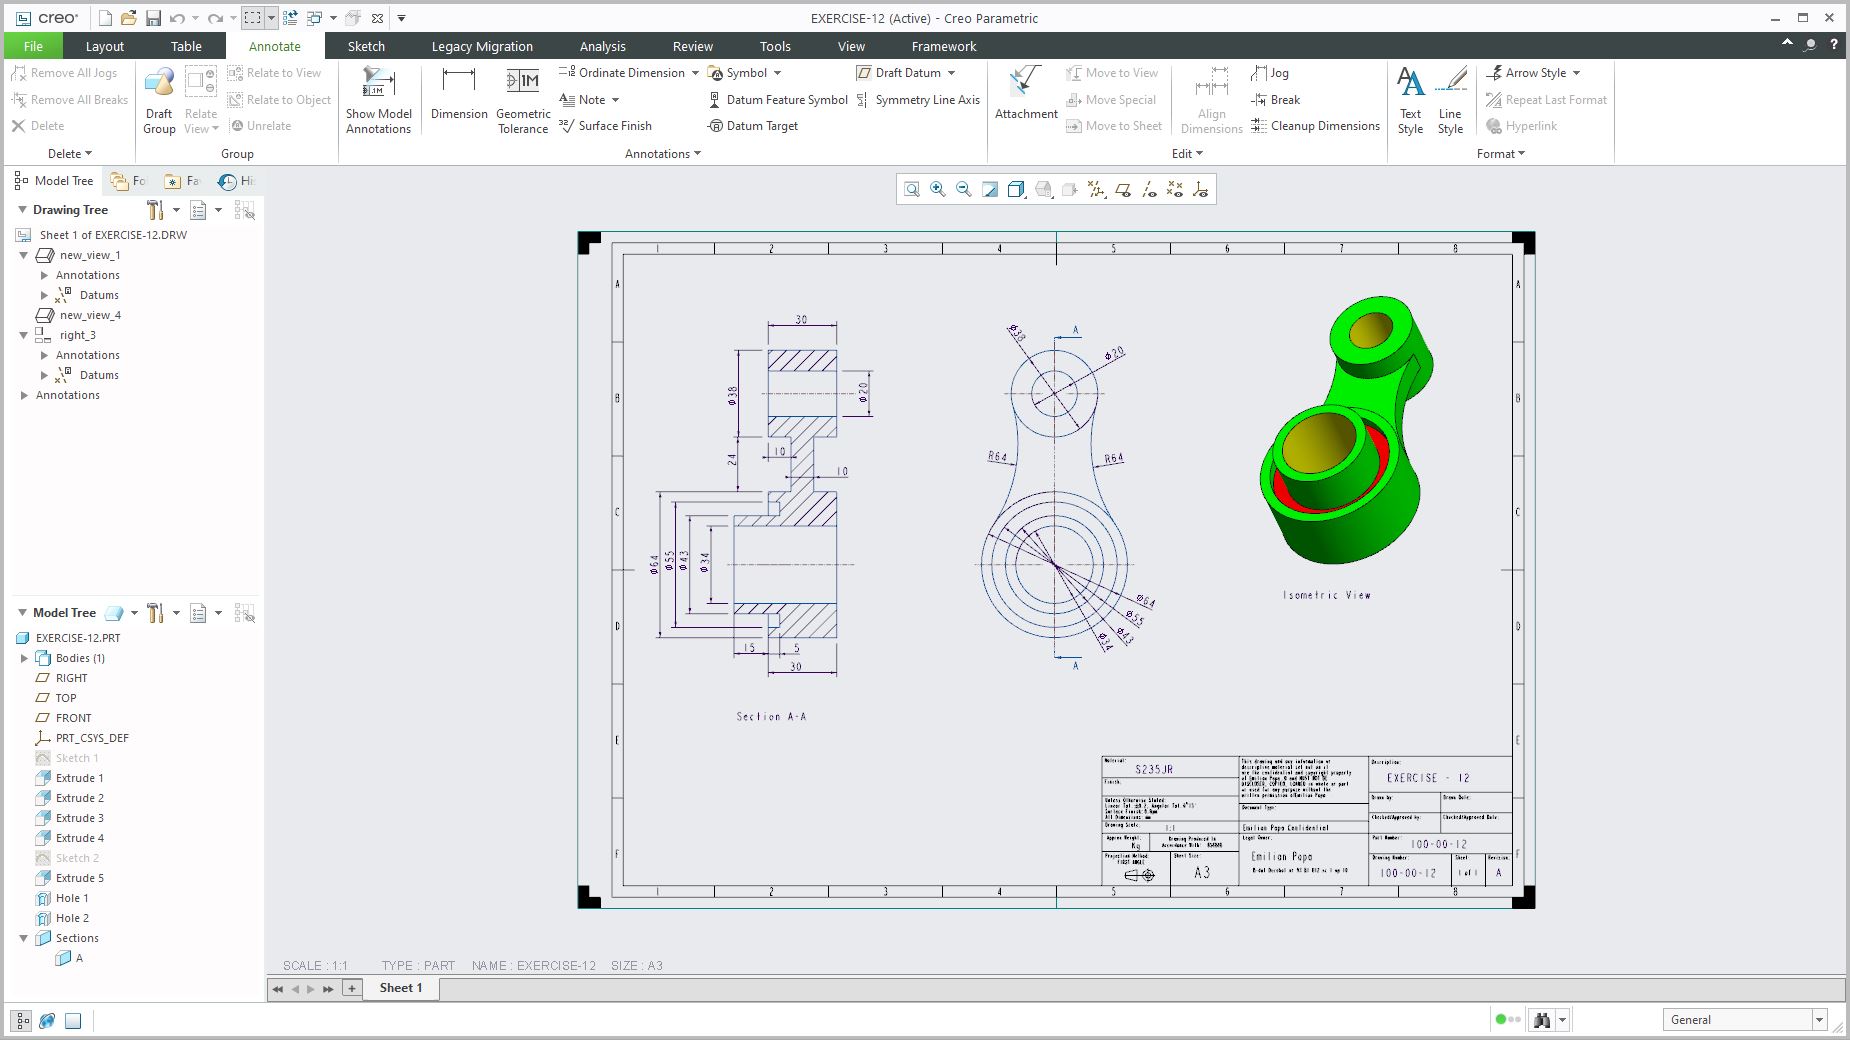The height and width of the screenshot is (1040, 1850).
Task: Click Show Model Annotations
Action: click(x=379, y=100)
